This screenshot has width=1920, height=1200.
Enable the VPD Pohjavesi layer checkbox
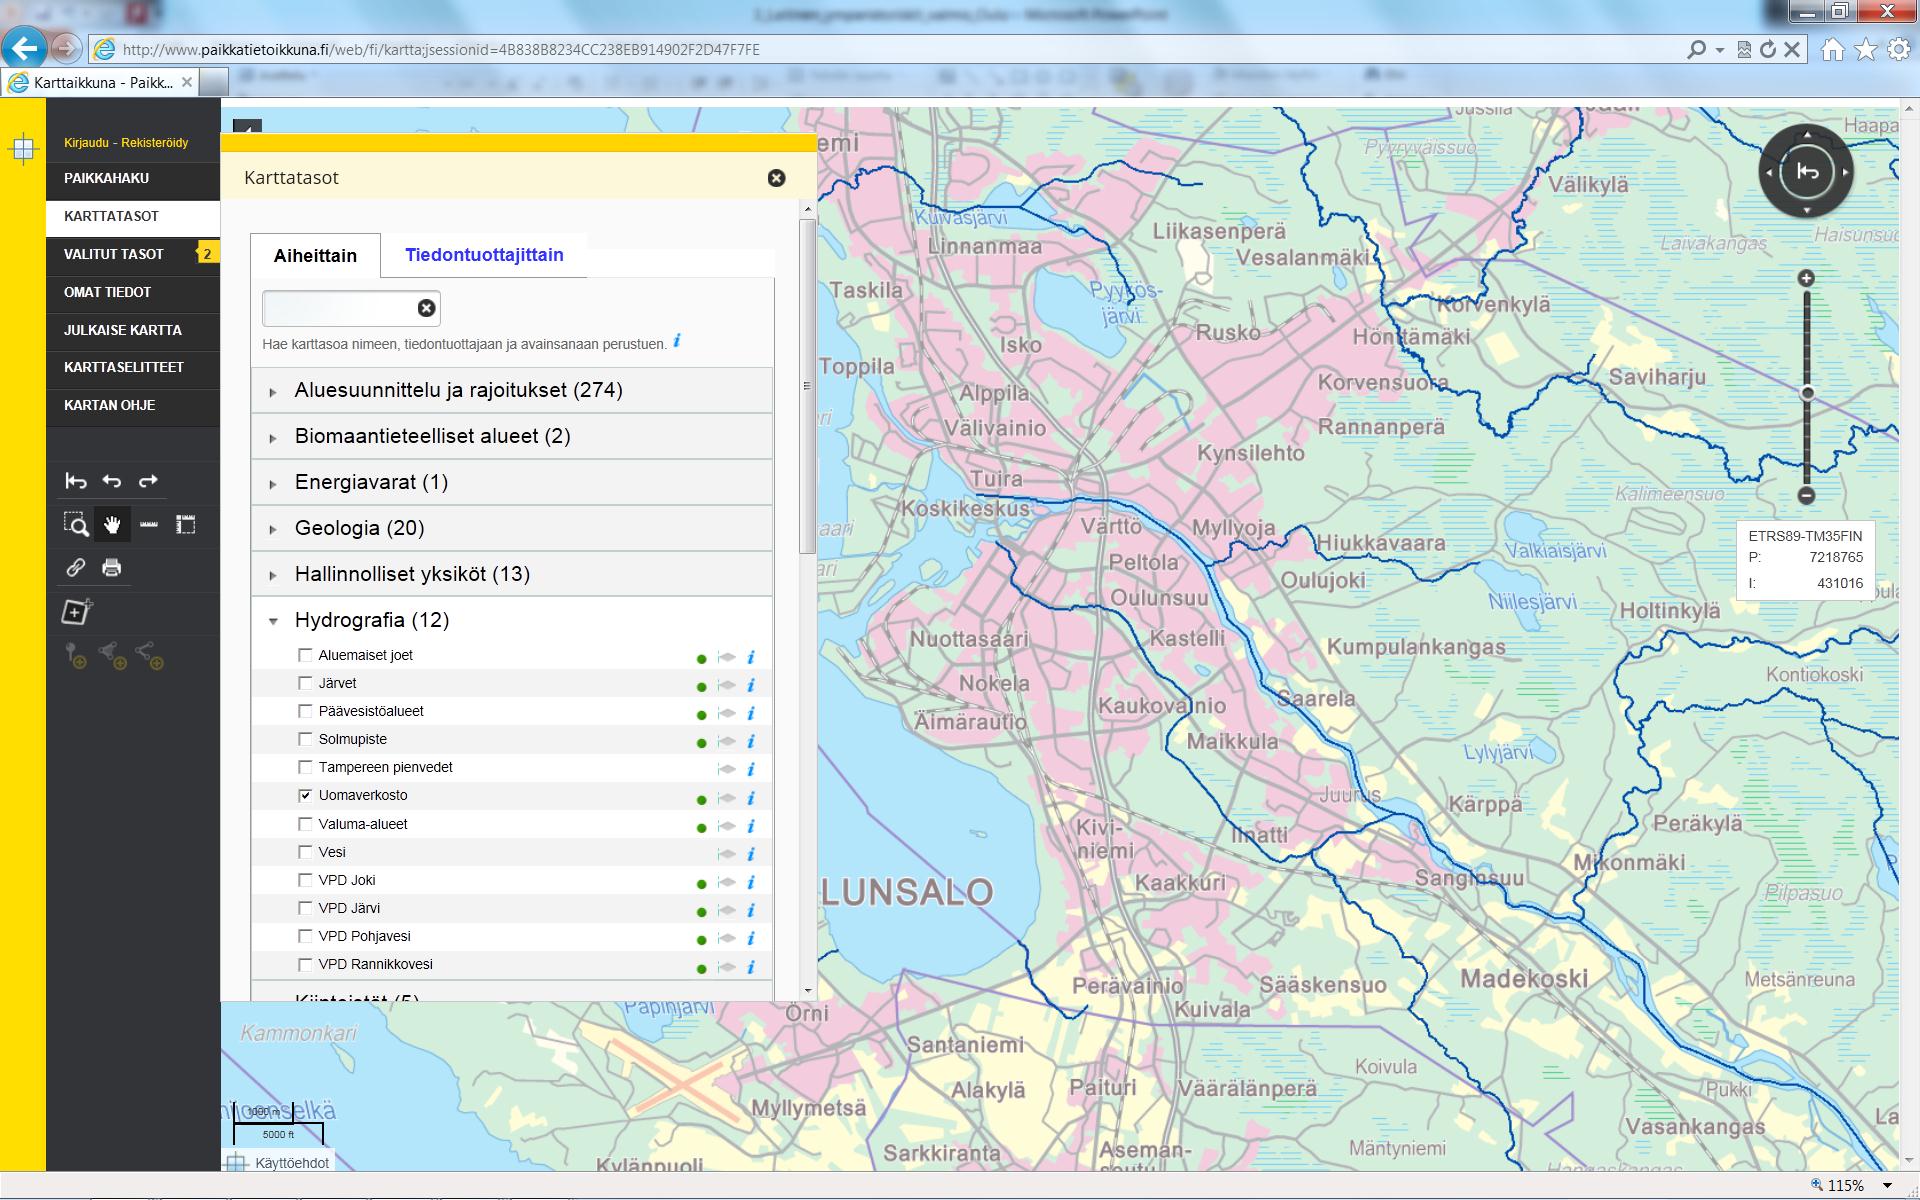coord(306,936)
